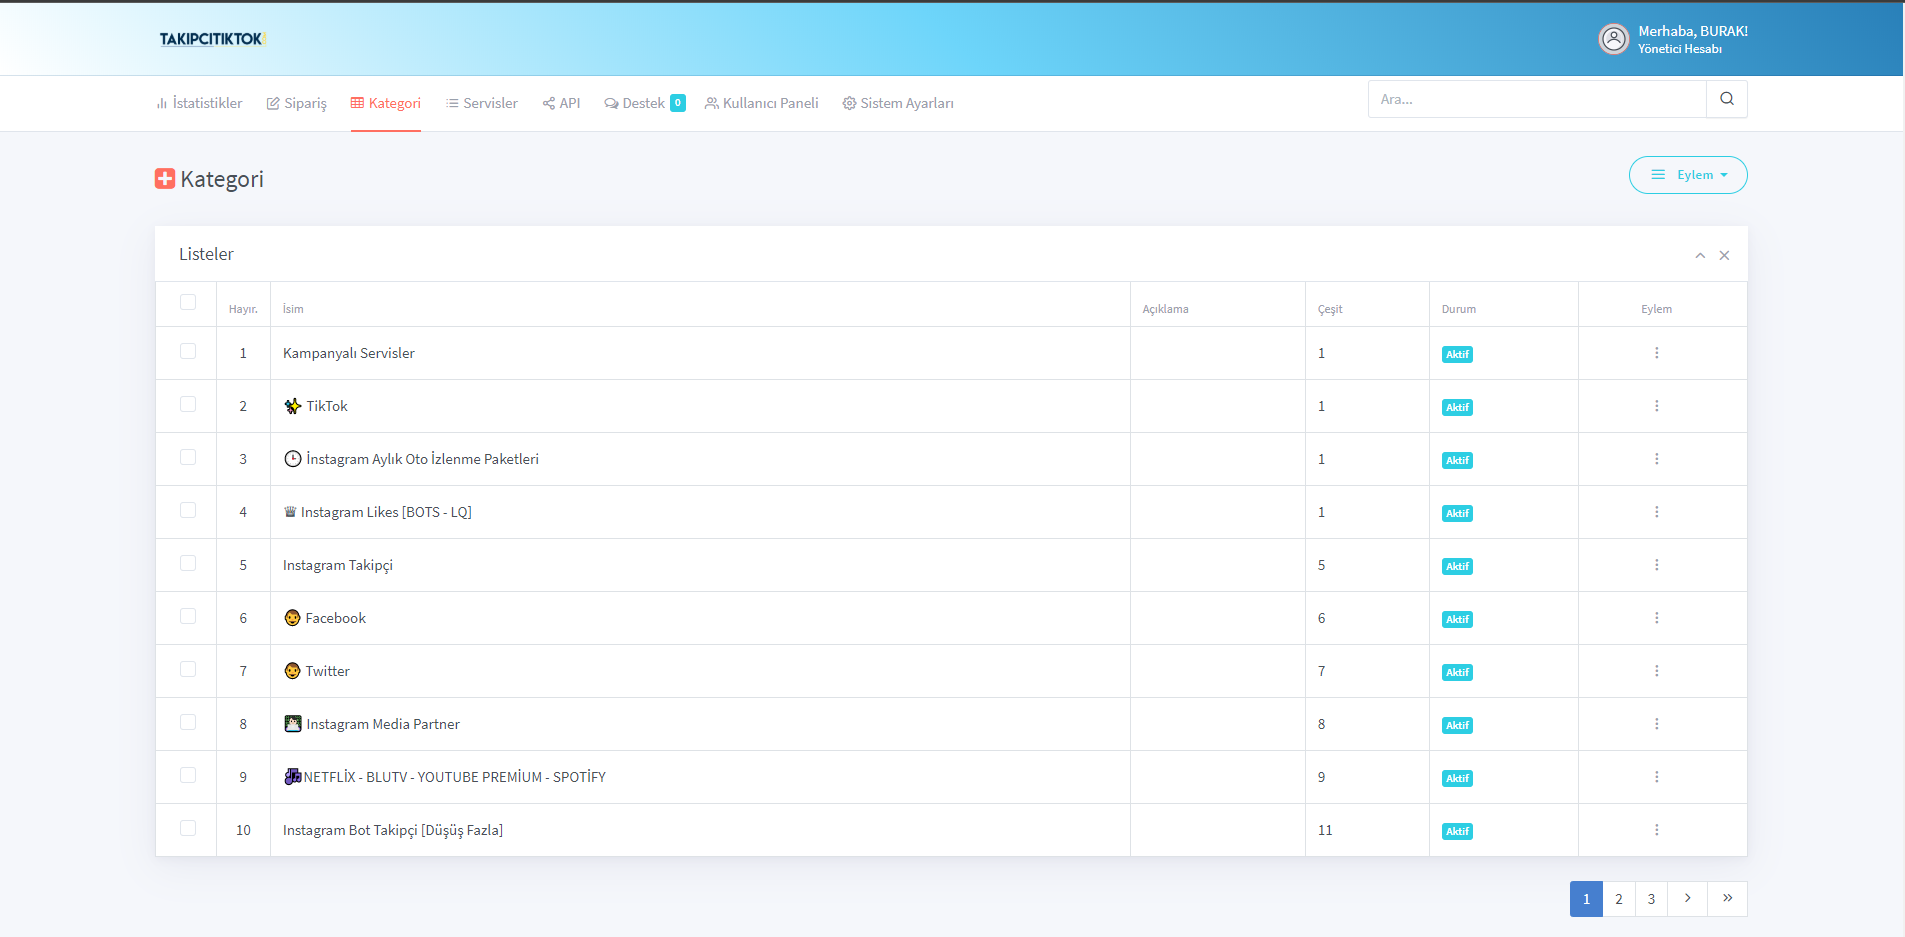This screenshot has height=937, width=1905.
Task: Click the Çeşit column header
Action: 1330,309
